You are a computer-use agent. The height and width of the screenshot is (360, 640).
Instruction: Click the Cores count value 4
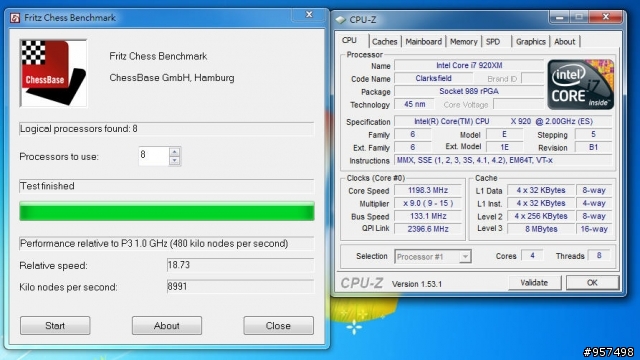[532, 256]
